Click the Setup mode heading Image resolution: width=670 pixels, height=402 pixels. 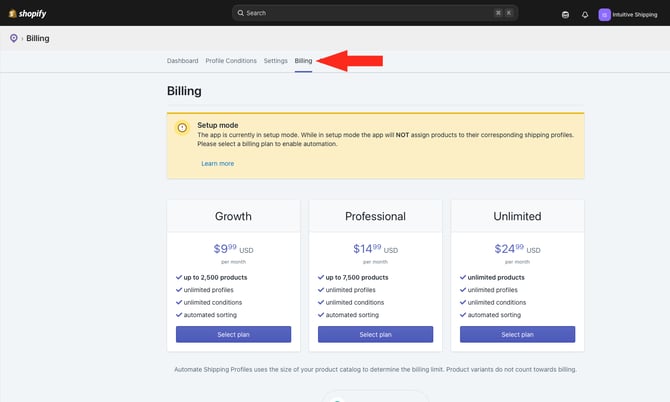(x=217, y=125)
